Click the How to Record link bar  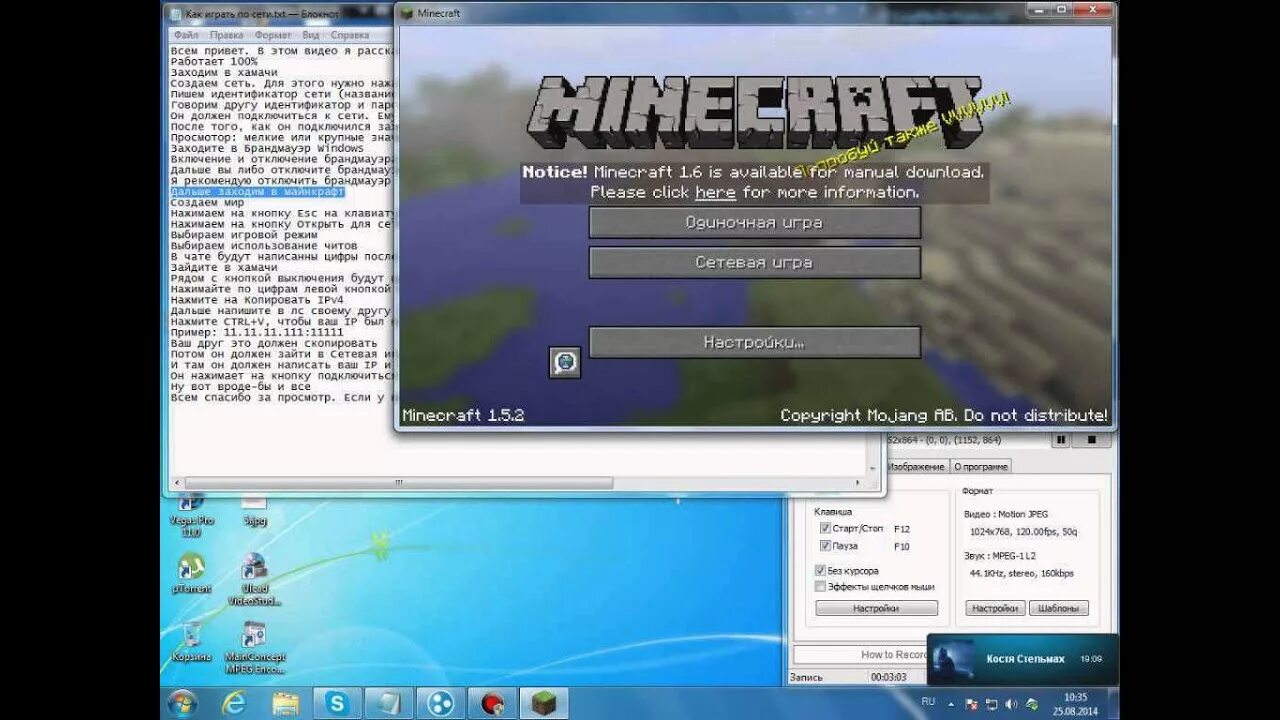click(860, 654)
